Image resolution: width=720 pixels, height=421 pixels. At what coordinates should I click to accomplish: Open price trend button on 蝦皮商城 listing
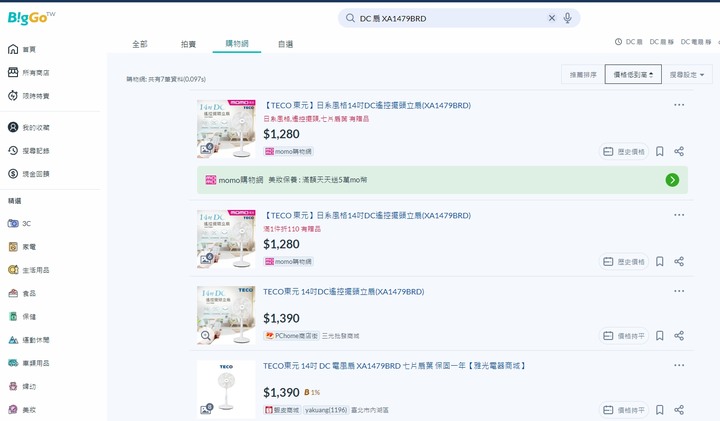pos(624,410)
